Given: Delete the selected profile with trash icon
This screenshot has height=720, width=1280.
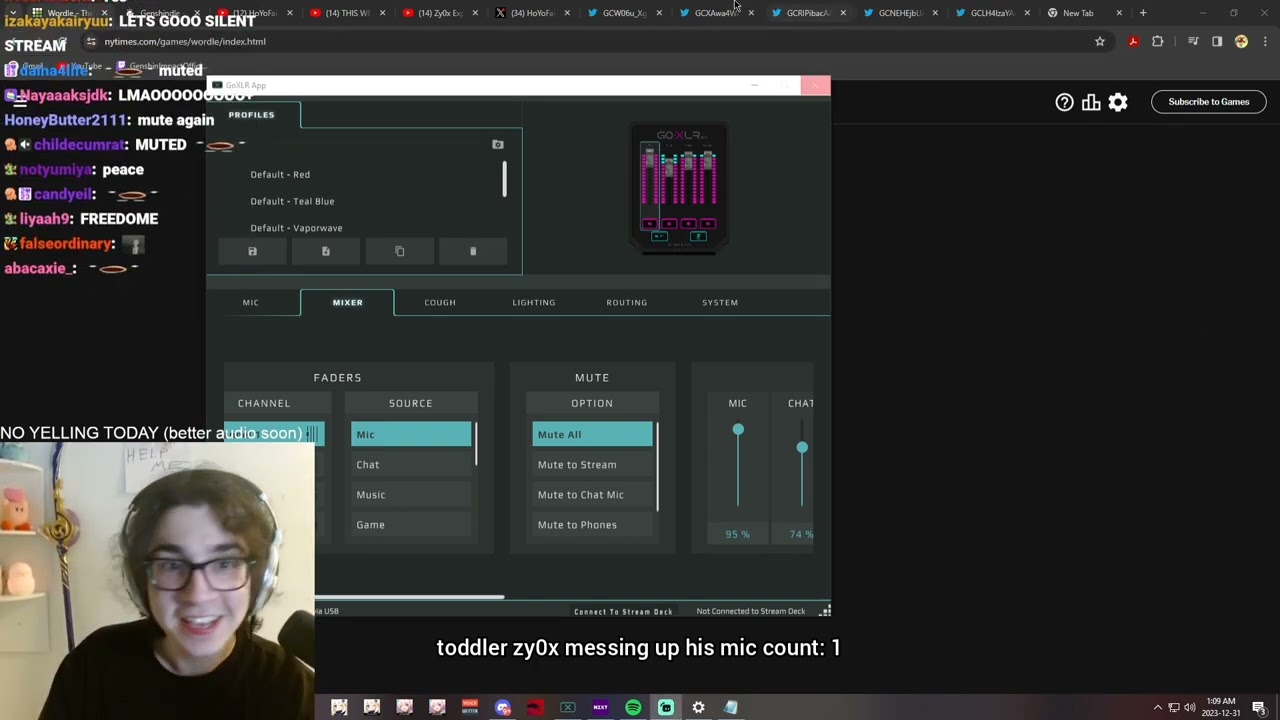Looking at the screenshot, I should [473, 251].
